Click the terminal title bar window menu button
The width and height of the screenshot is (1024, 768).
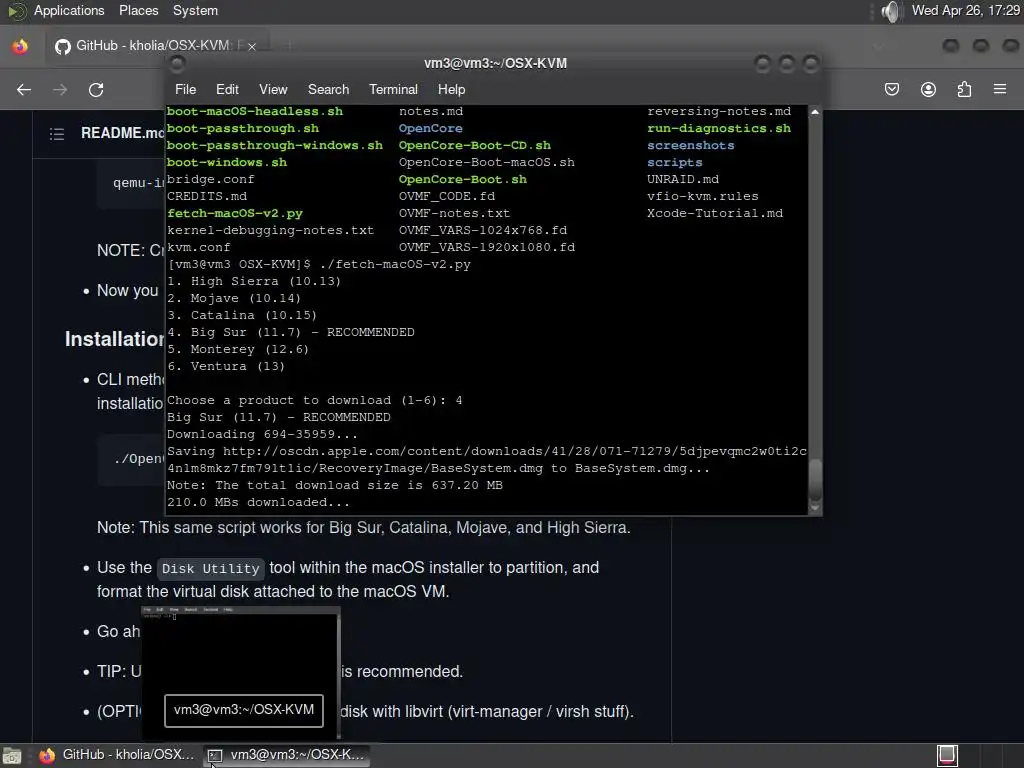point(177,63)
